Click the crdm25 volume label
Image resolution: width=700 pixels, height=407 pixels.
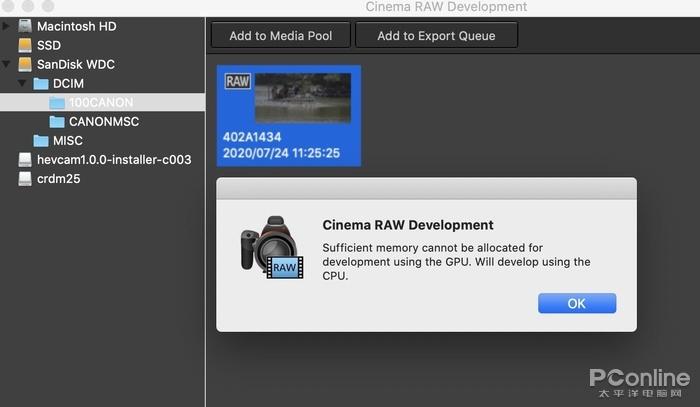pos(58,179)
